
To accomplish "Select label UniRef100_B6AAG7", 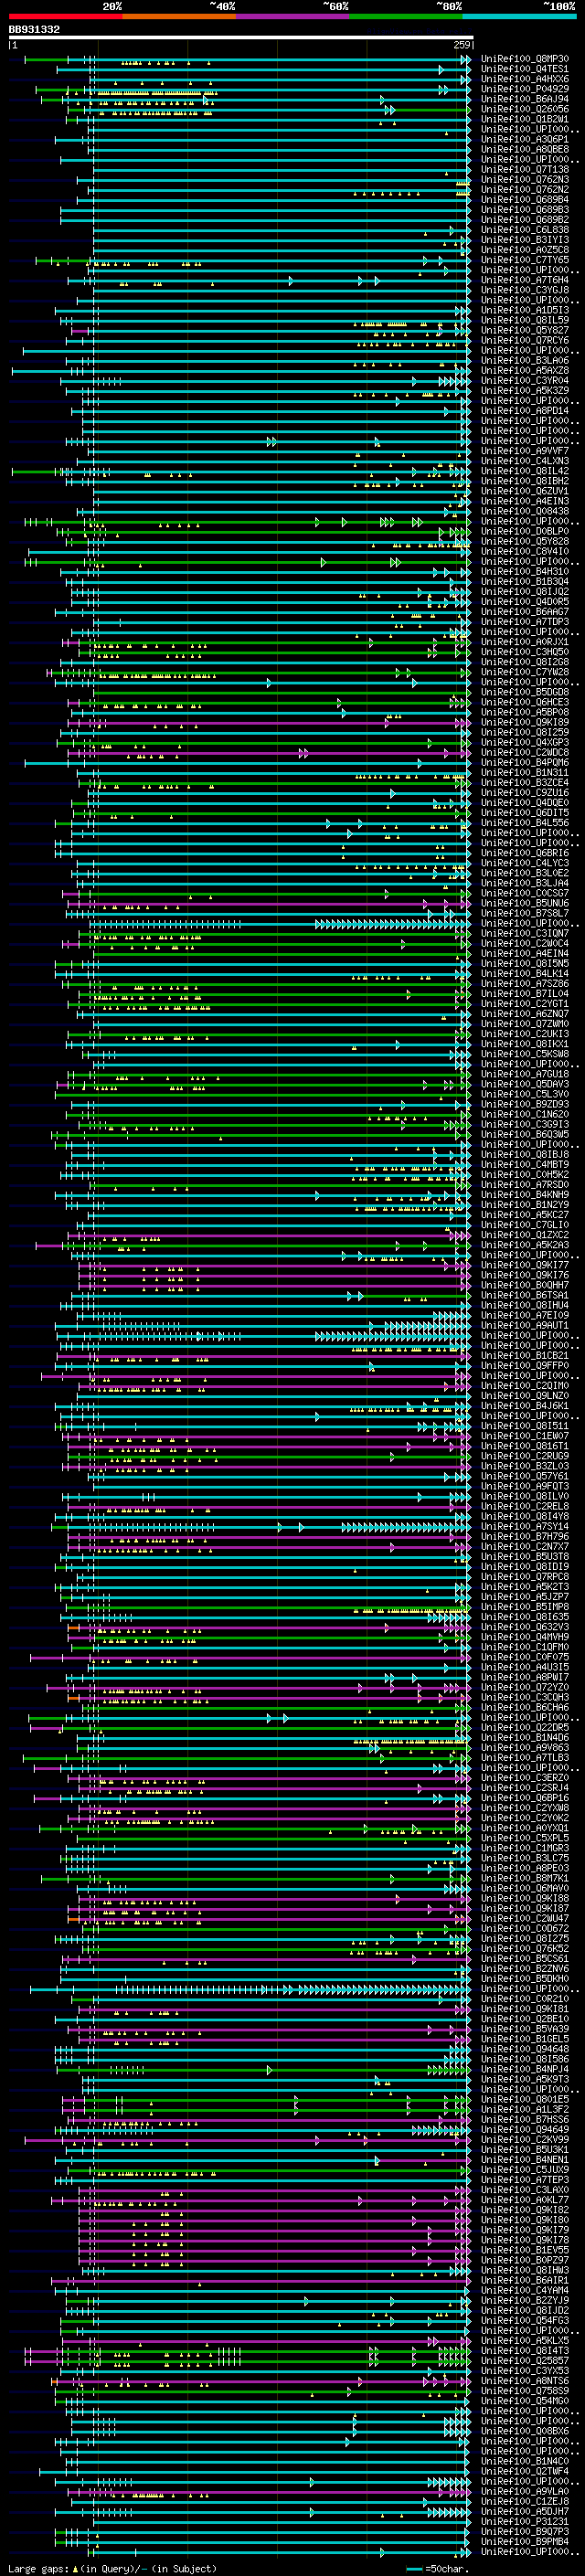I will 525,612.
